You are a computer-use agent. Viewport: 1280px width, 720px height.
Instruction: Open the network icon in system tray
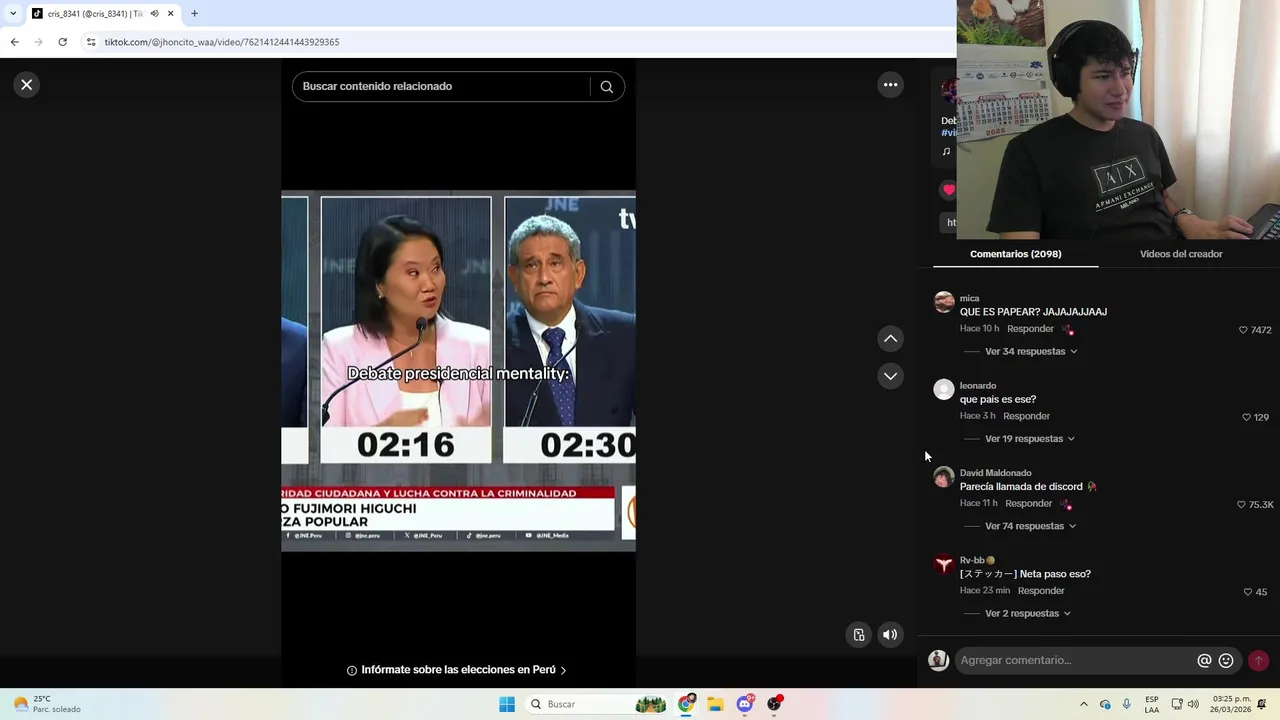[1176, 704]
